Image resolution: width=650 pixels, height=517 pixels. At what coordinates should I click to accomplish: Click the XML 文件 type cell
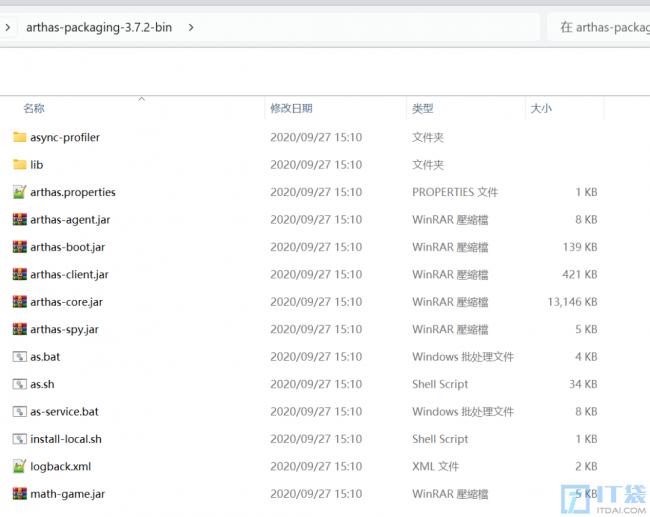tap(435, 466)
